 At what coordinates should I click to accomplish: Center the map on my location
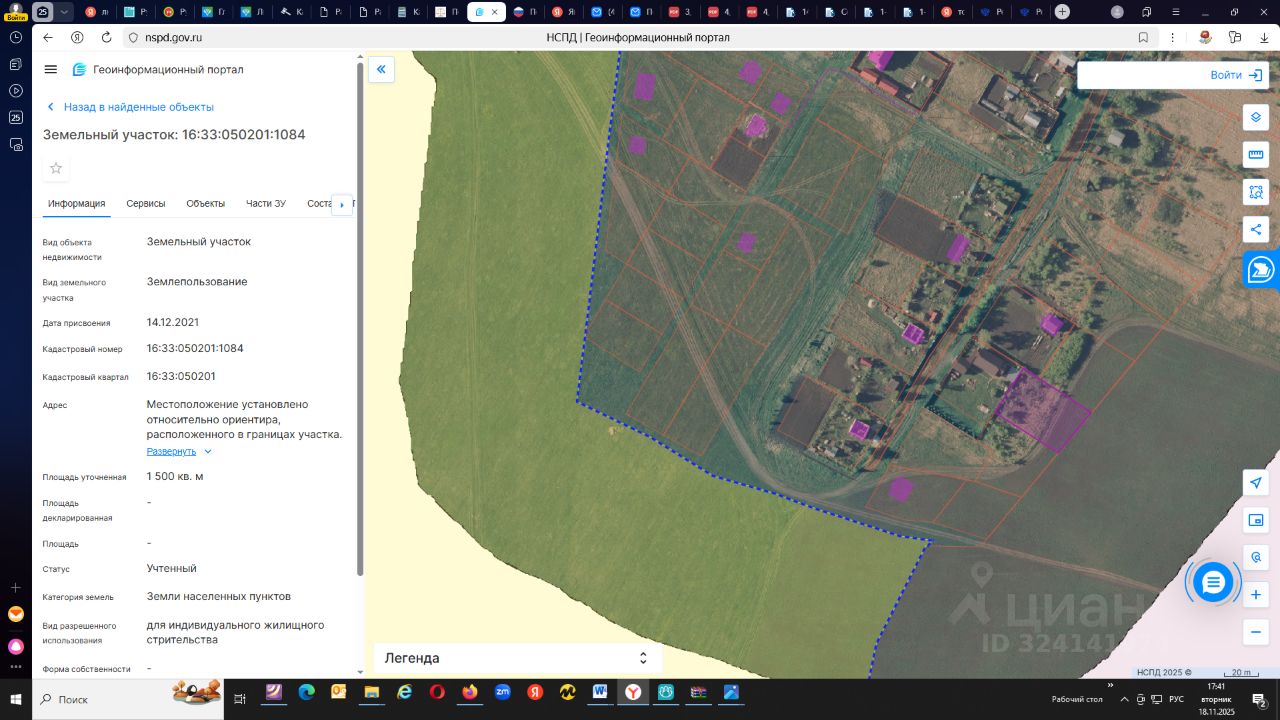pyautogui.click(x=1256, y=483)
